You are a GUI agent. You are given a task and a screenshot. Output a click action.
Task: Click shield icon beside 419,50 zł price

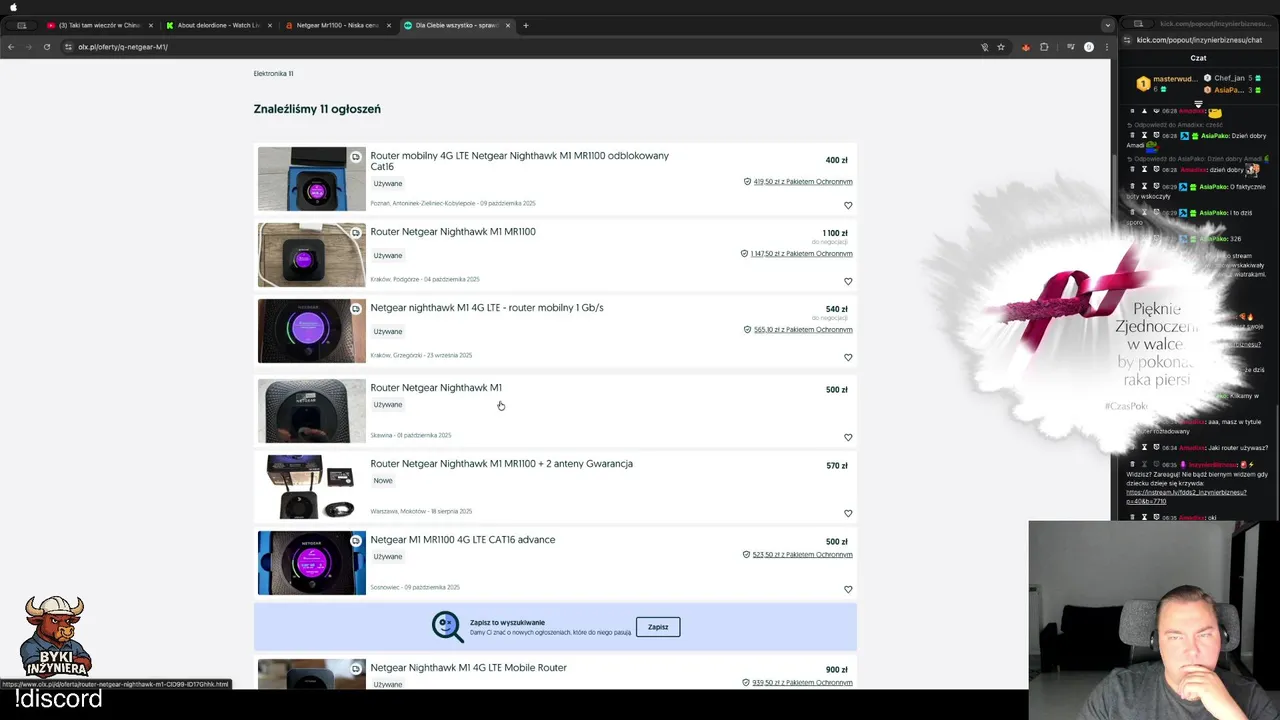(747, 182)
